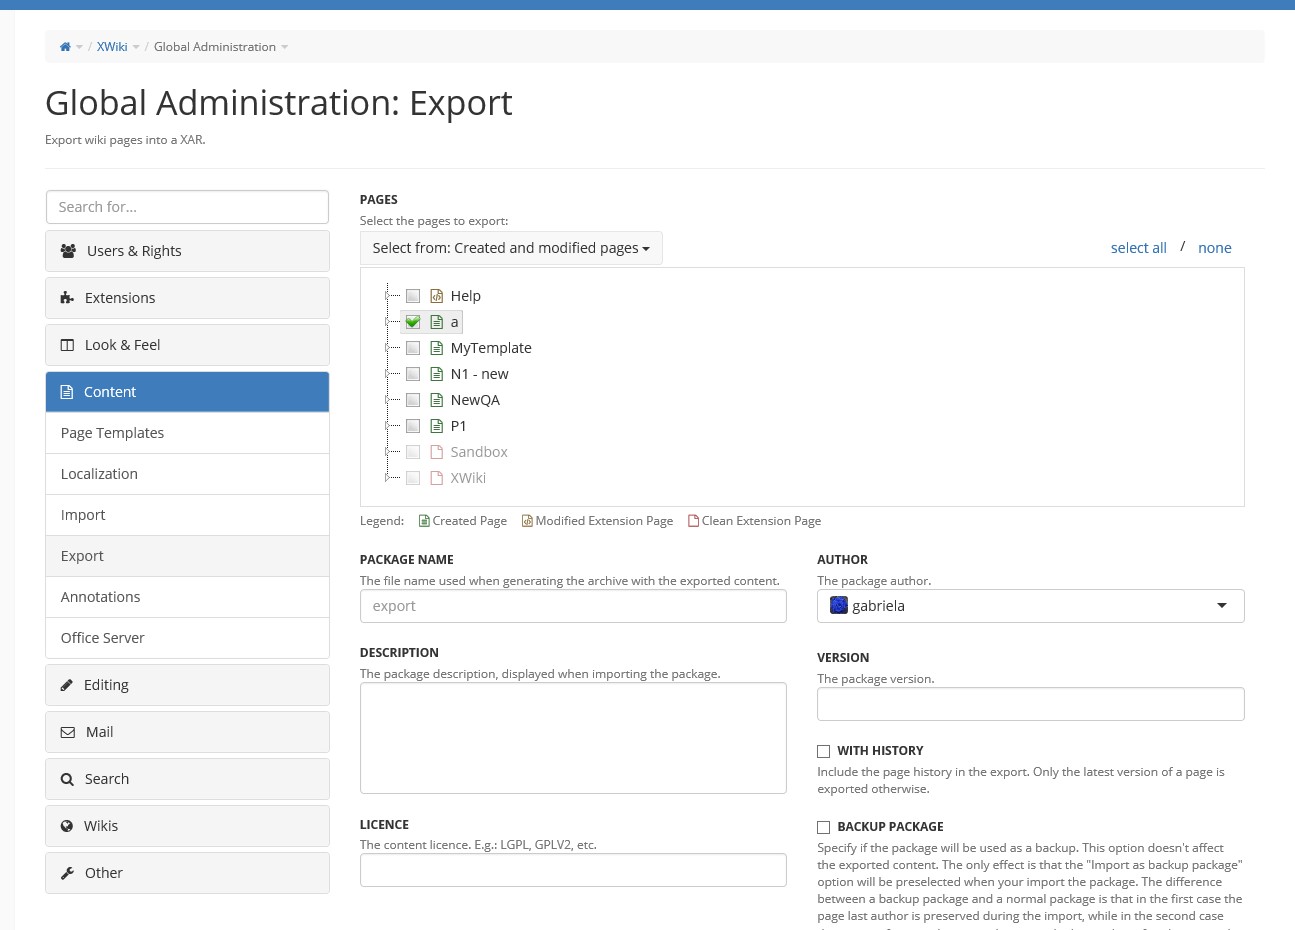Click the Users & Rights group icon

coord(68,251)
